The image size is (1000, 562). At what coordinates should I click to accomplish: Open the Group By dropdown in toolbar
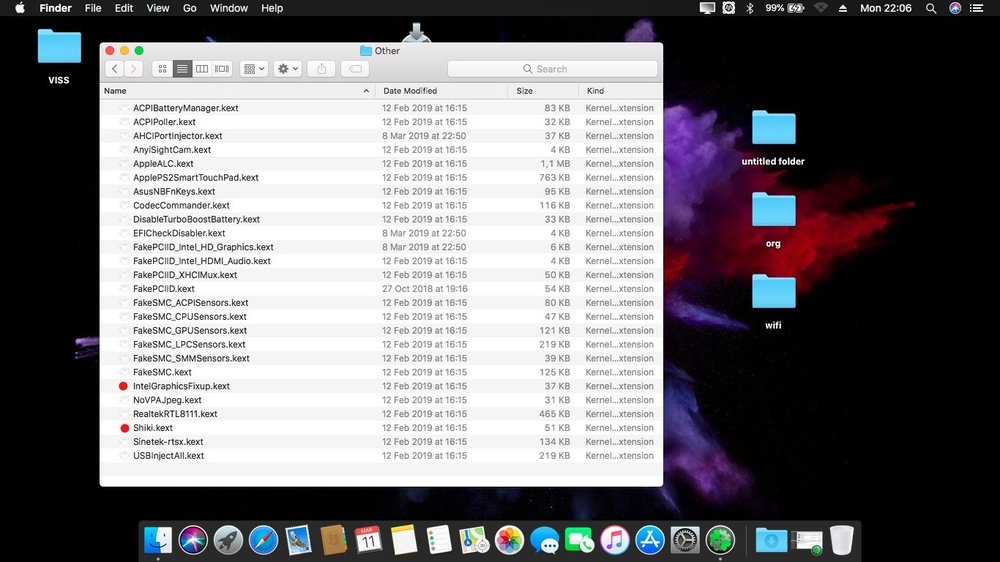click(254, 69)
